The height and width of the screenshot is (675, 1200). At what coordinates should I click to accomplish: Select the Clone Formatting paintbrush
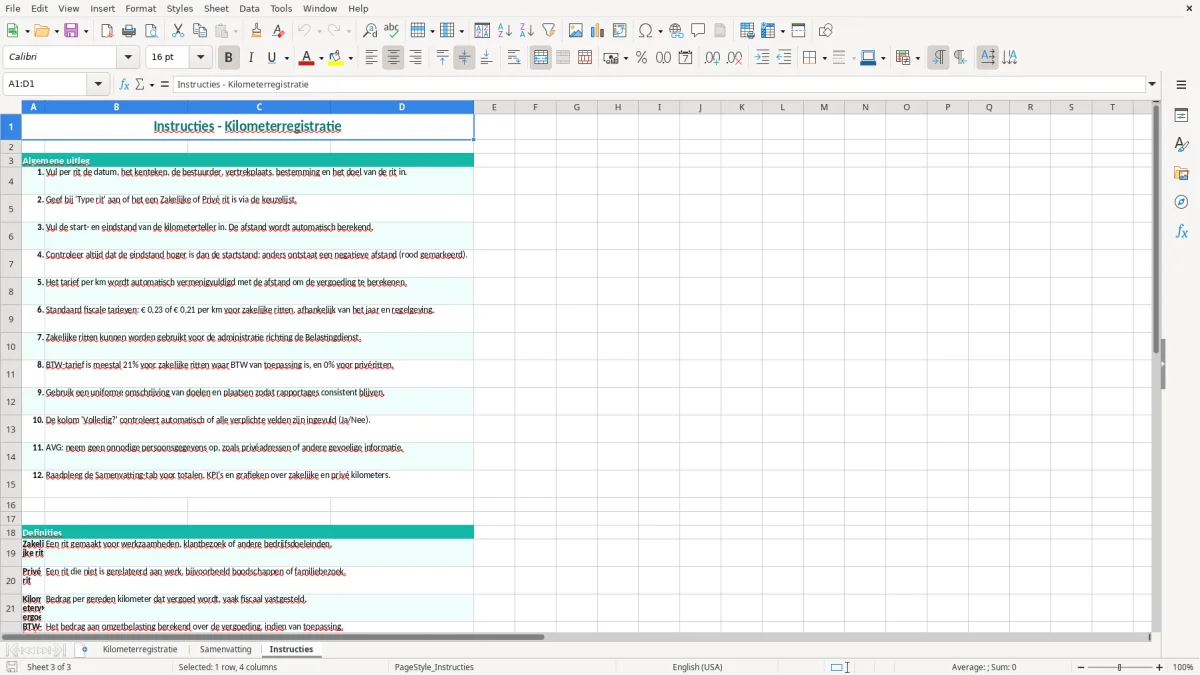coord(257,31)
